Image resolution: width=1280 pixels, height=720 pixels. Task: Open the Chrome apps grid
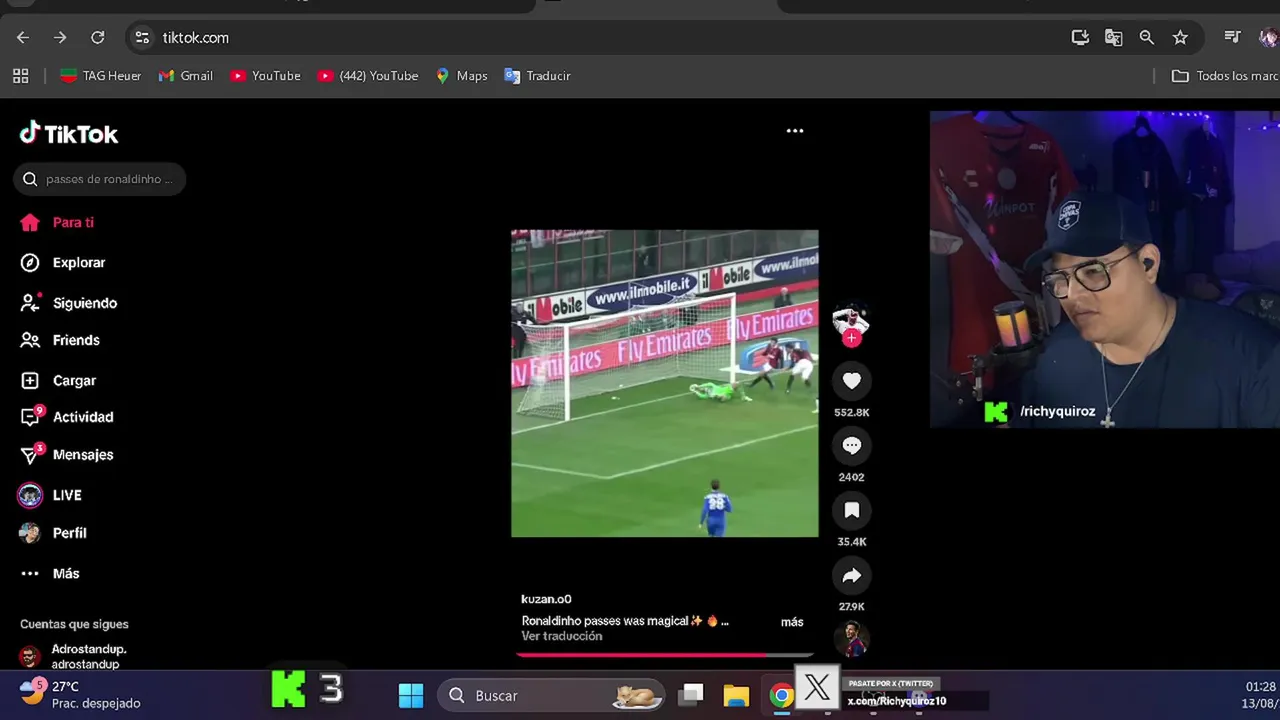click(x=20, y=76)
